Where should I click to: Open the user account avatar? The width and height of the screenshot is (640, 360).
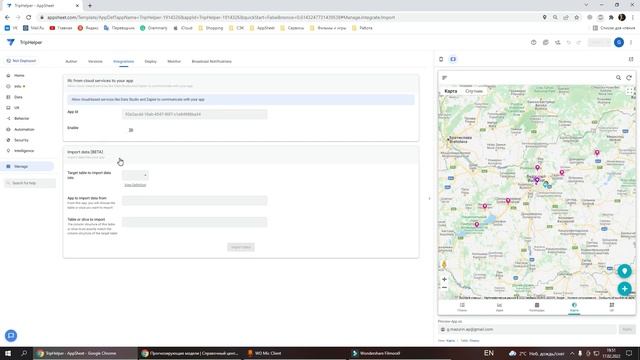point(619,42)
